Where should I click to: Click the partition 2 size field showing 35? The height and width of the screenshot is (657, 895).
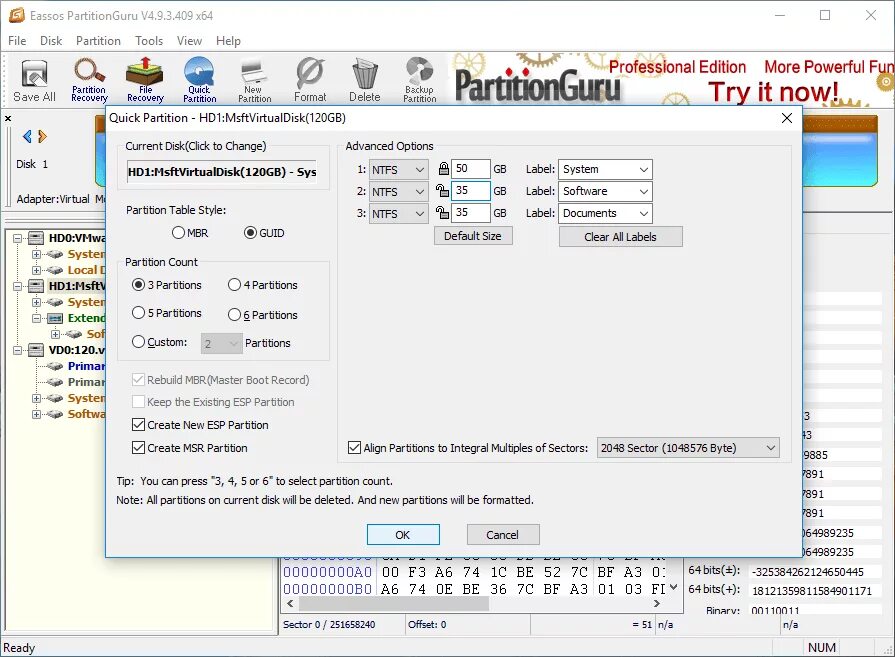coord(470,191)
